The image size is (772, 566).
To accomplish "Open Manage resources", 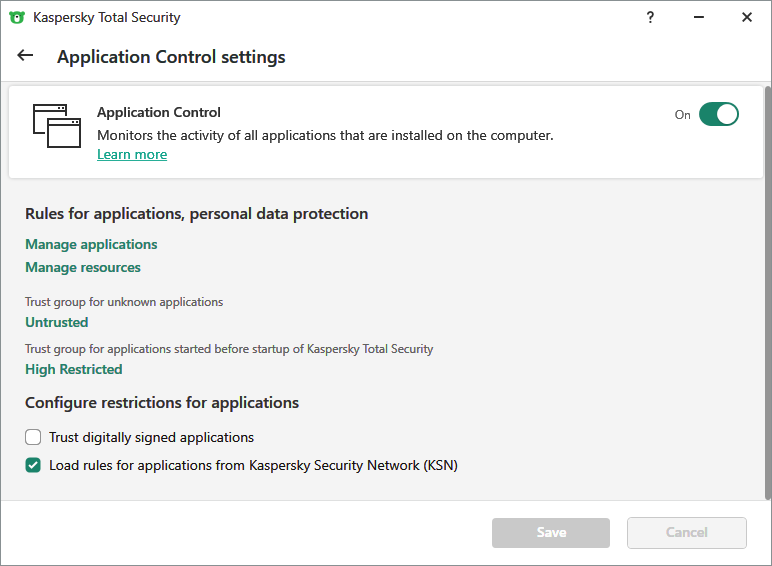I will [x=83, y=267].
